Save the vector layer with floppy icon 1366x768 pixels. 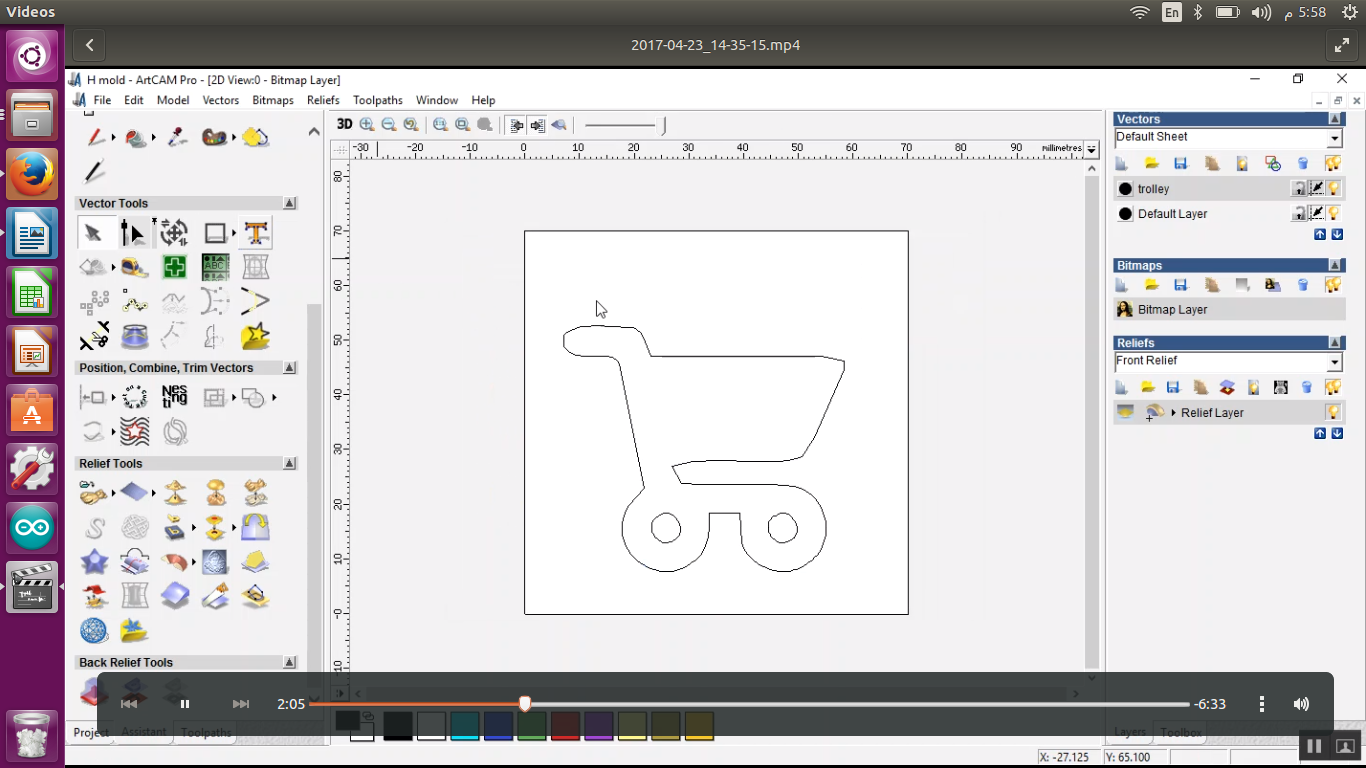1181,163
